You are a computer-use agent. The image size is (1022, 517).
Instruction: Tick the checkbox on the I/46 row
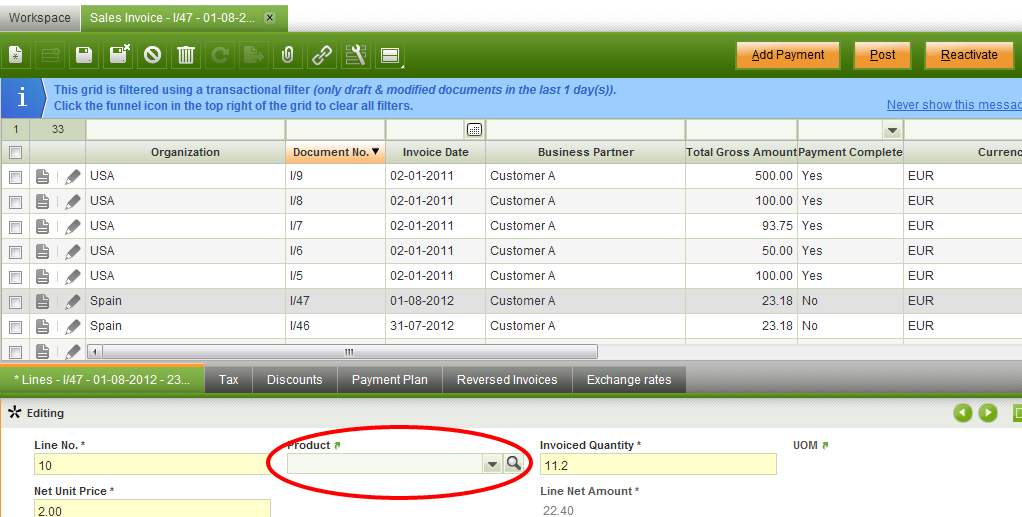(15, 326)
